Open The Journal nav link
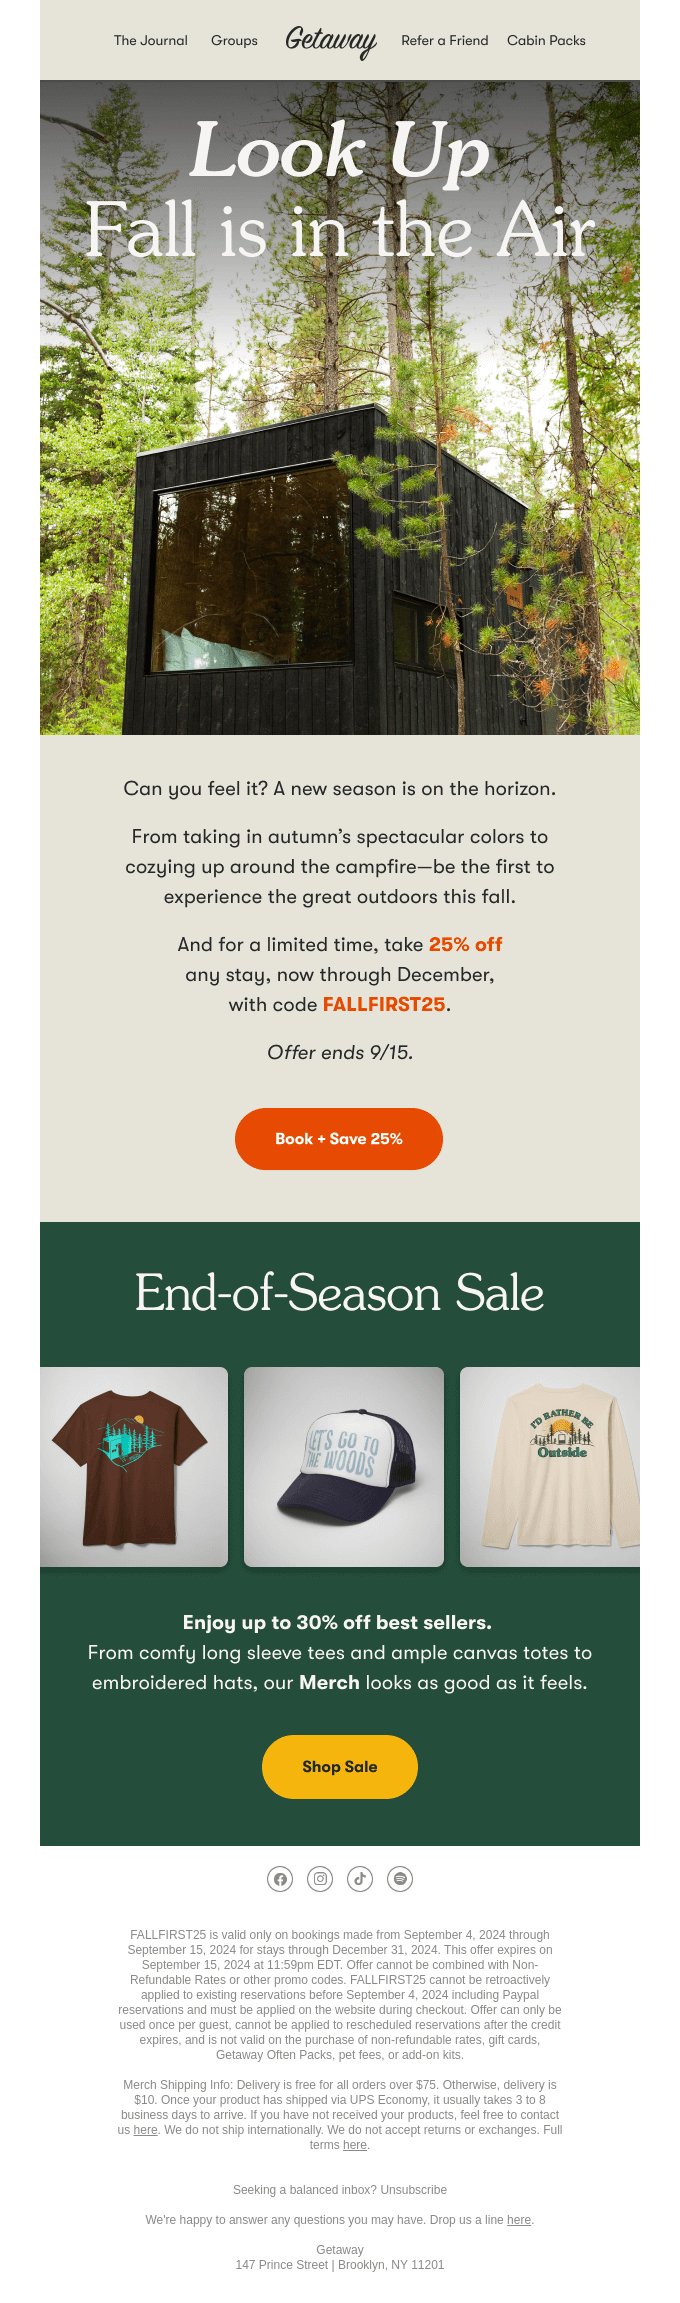This screenshot has height=2303, width=680. coord(151,41)
